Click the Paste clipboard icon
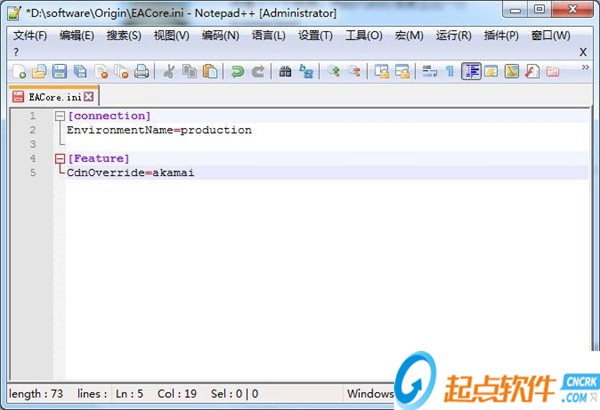Viewport: 600px width, 410px height. [210, 71]
